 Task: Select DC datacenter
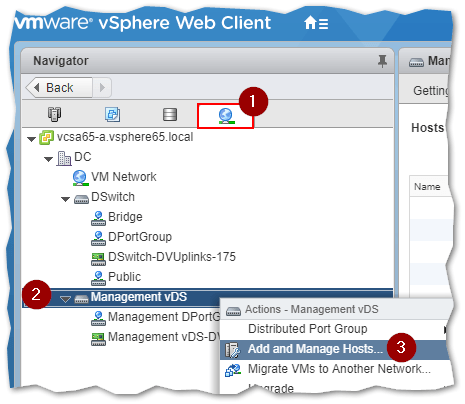82,157
